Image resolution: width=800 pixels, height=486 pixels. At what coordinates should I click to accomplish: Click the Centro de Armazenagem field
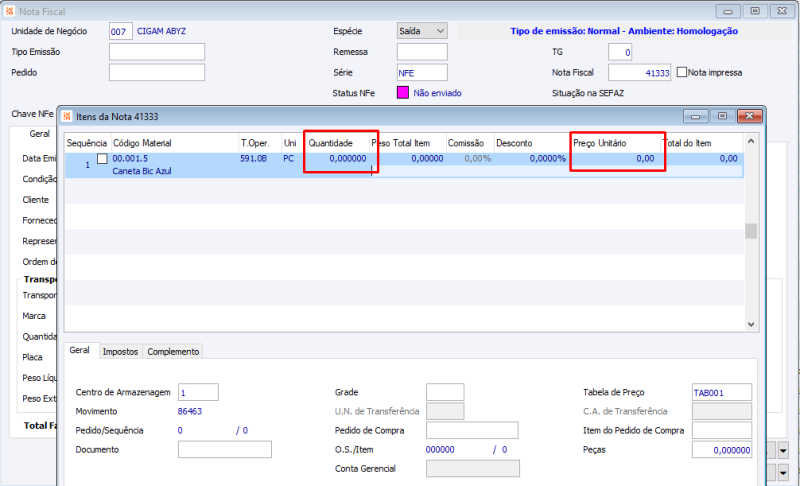click(198, 392)
